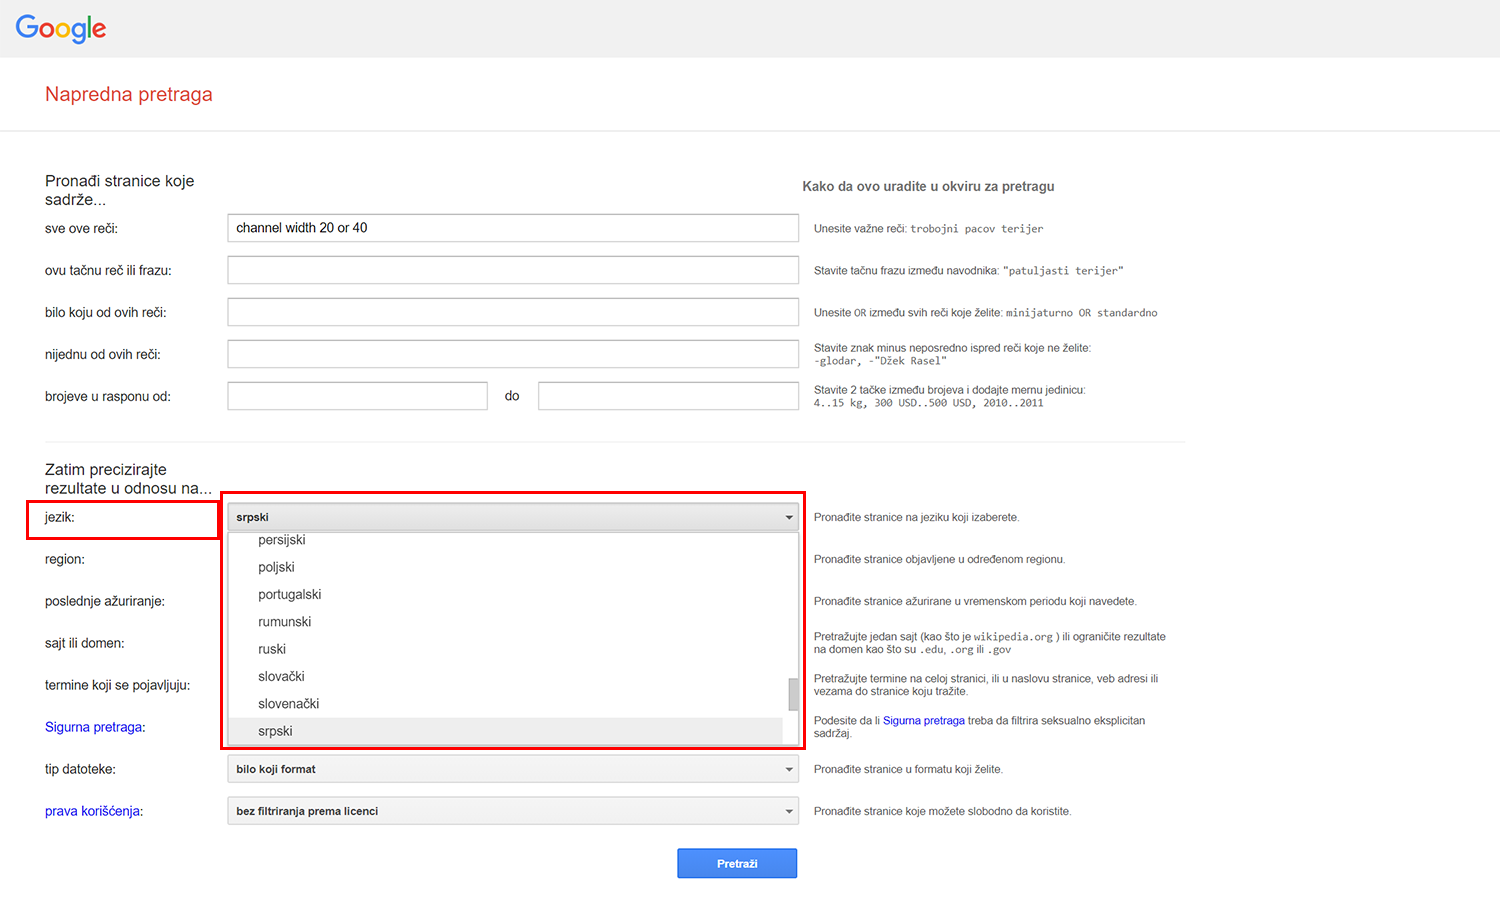Focus the 'ovu tačnu reč ili frazu' field
Image resolution: width=1500 pixels, height=897 pixels.
pyautogui.click(x=513, y=270)
